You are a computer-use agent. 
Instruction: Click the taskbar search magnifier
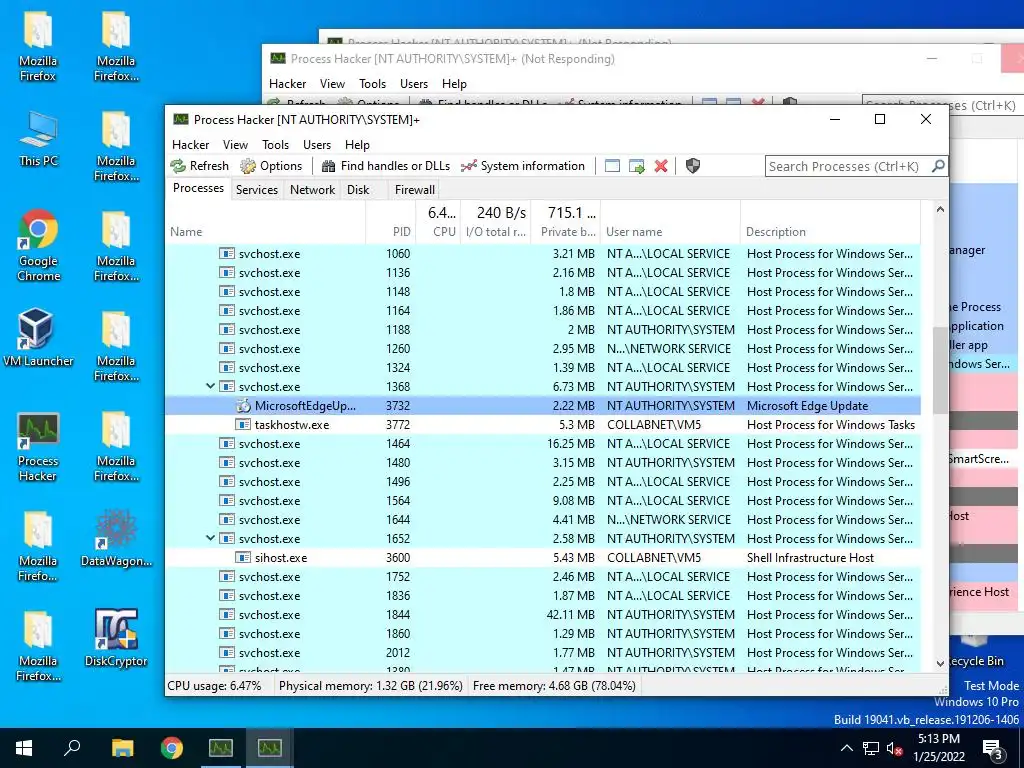(x=72, y=748)
